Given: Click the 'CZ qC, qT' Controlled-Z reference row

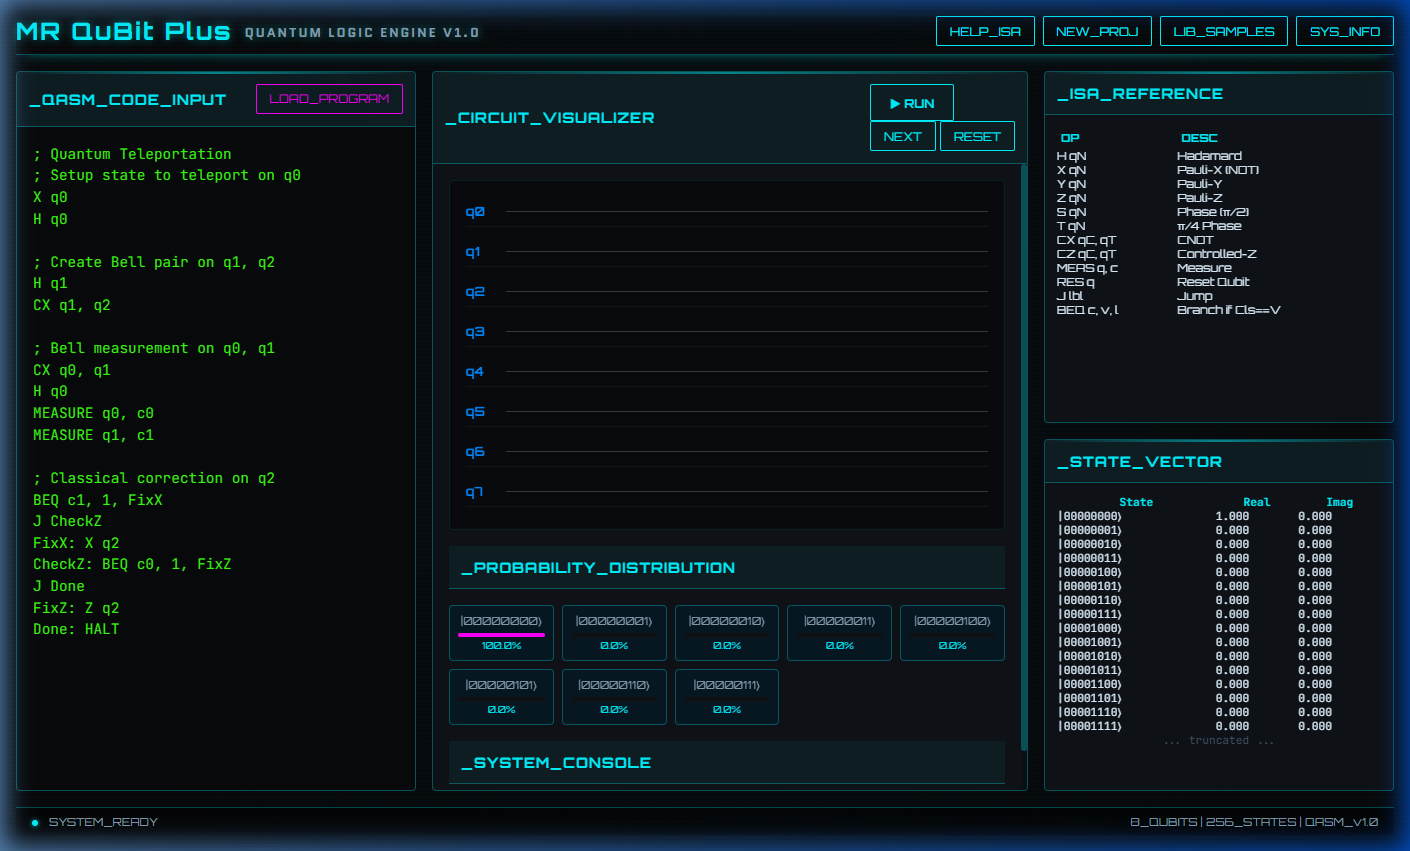Looking at the screenshot, I should (x=1218, y=254).
